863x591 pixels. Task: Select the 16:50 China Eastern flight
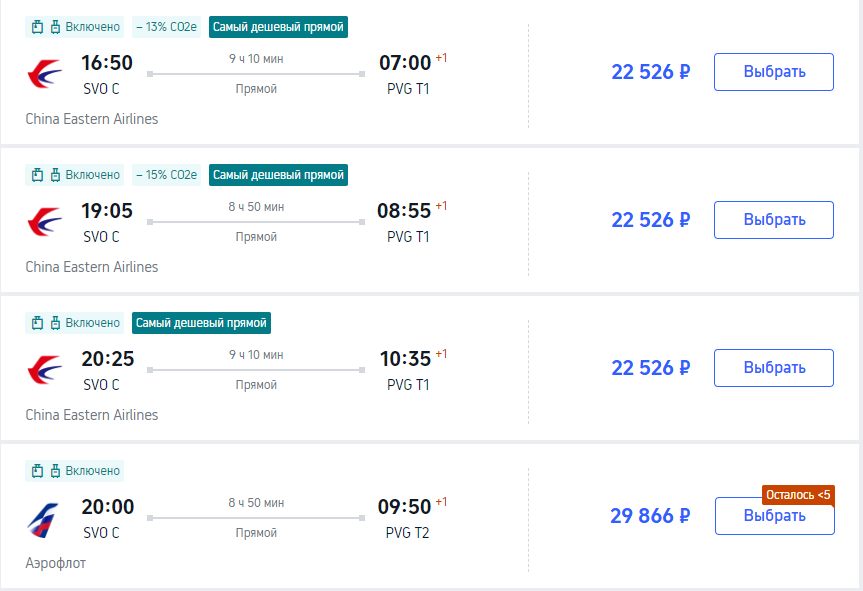[x=774, y=72]
